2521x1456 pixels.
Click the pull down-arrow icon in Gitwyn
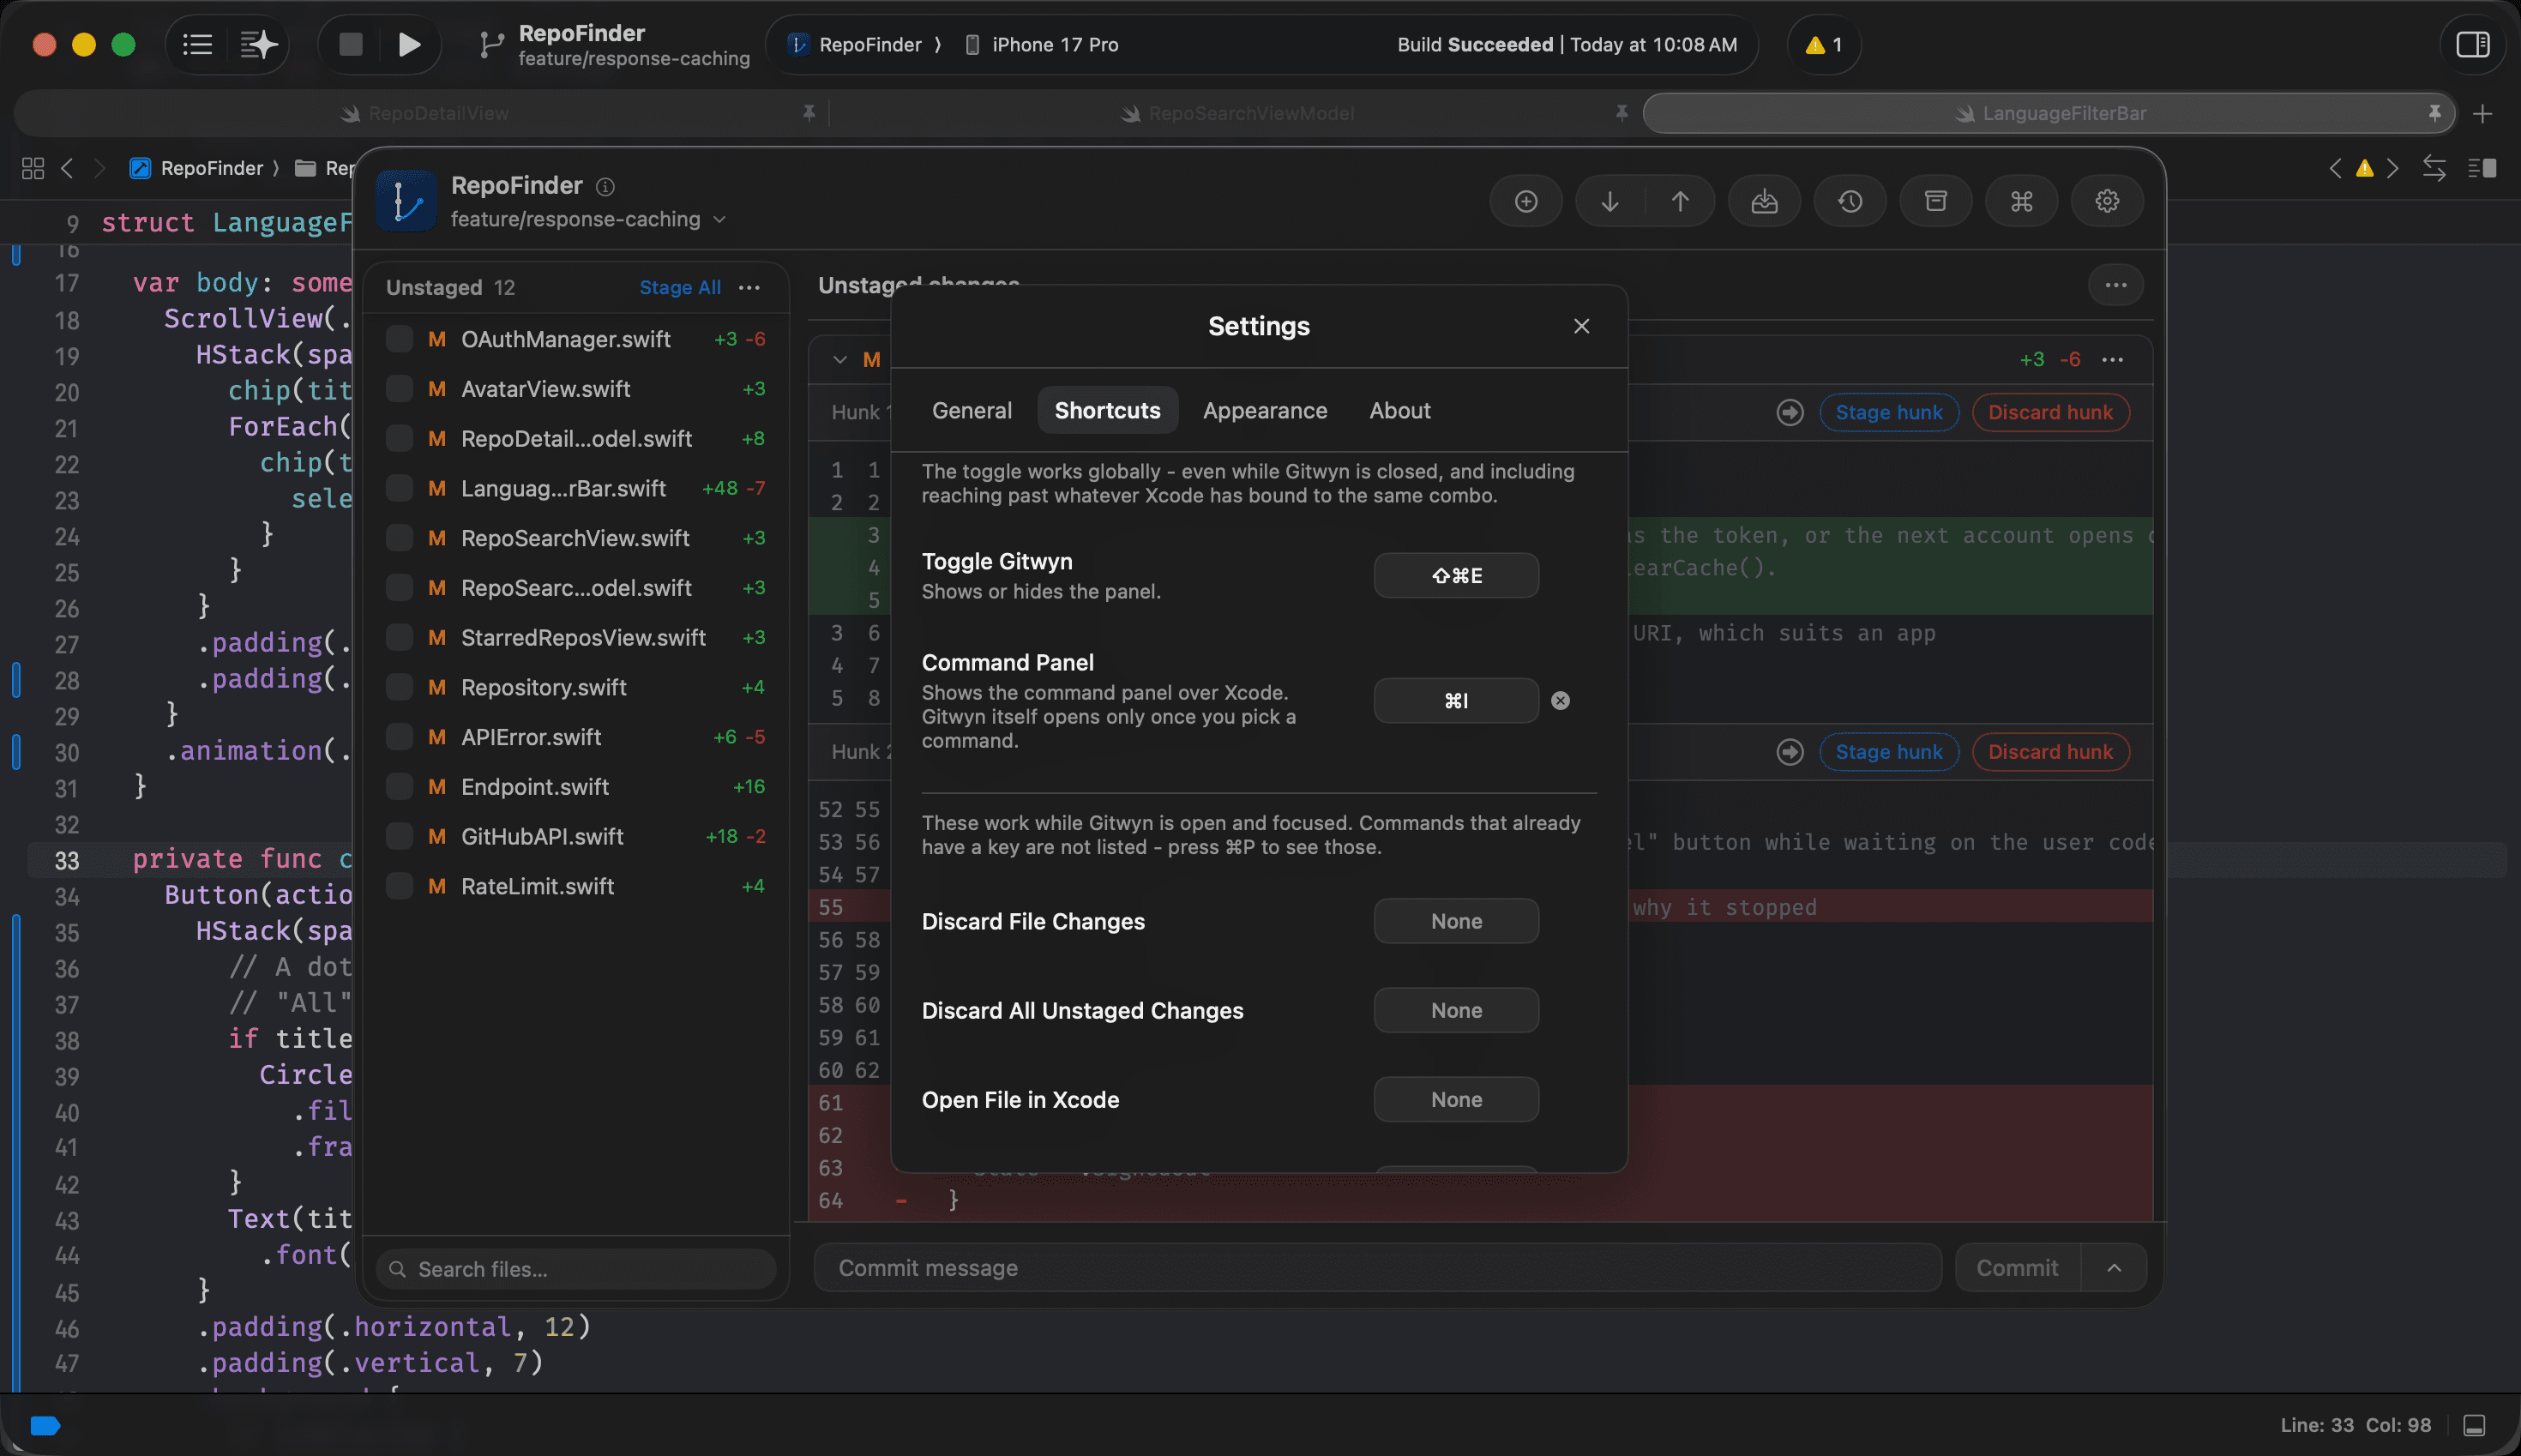click(x=1609, y=202)
